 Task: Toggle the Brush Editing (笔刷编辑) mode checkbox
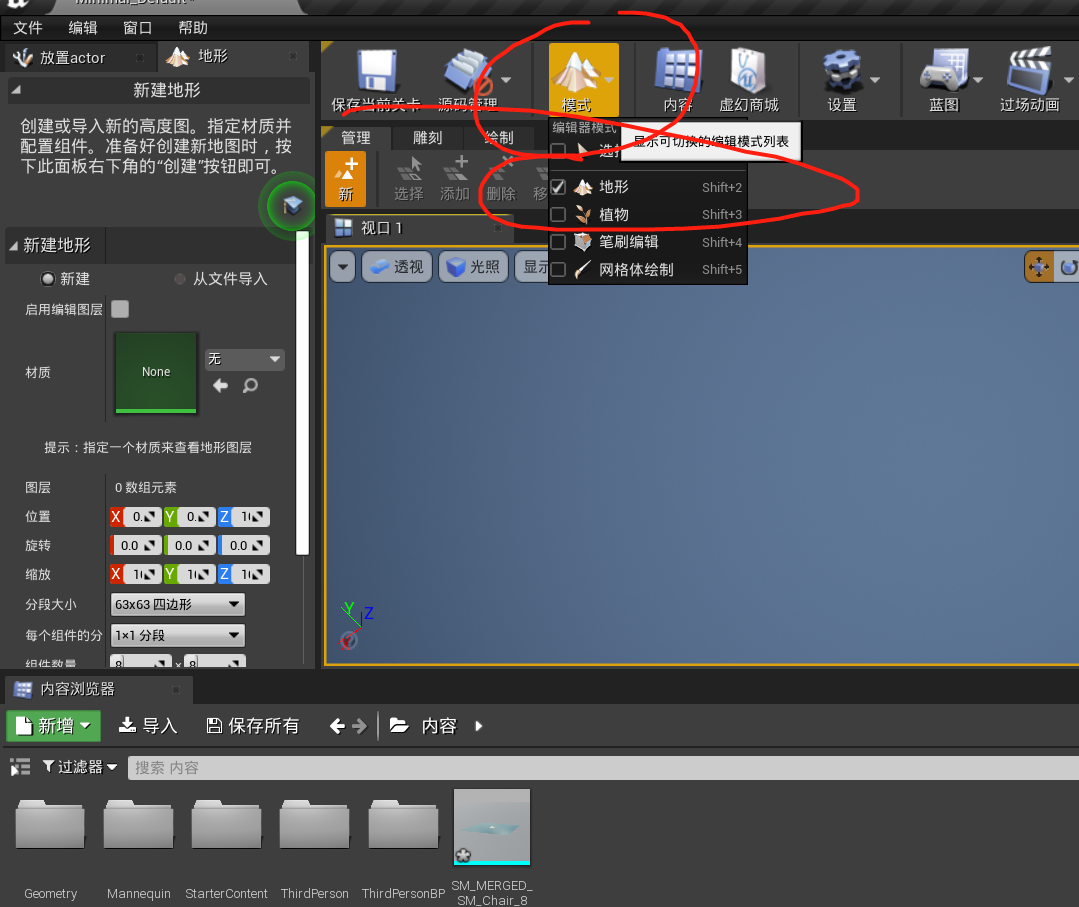pos(558,242)
